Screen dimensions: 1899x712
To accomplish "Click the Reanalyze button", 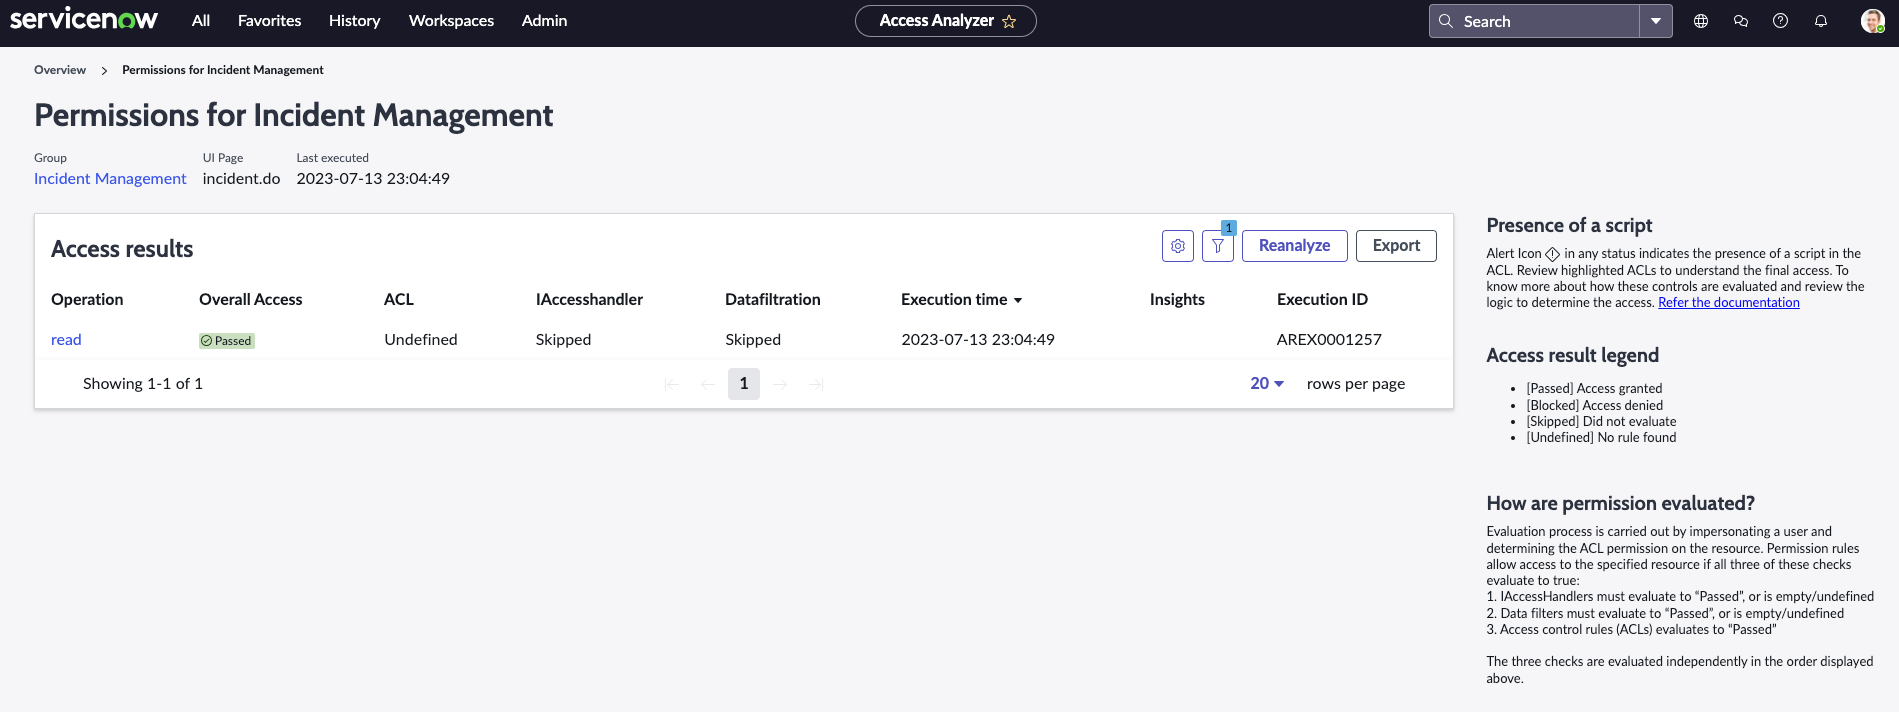I will point(1295,246).
